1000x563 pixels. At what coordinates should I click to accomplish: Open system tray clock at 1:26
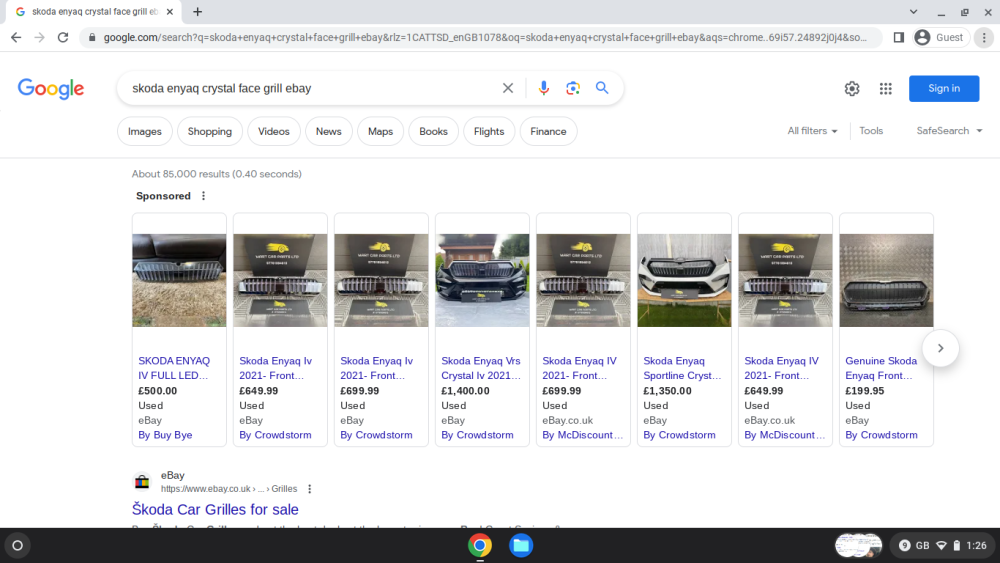(x=976, y=546)
